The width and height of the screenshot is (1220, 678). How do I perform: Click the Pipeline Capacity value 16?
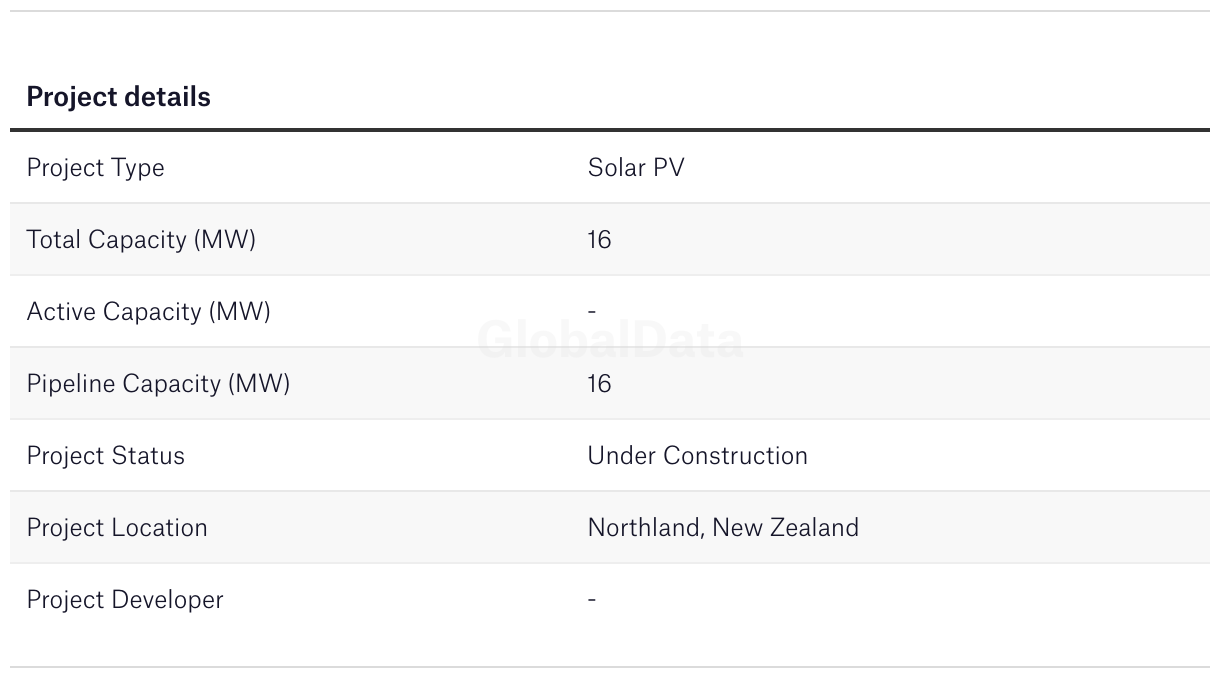599,383
